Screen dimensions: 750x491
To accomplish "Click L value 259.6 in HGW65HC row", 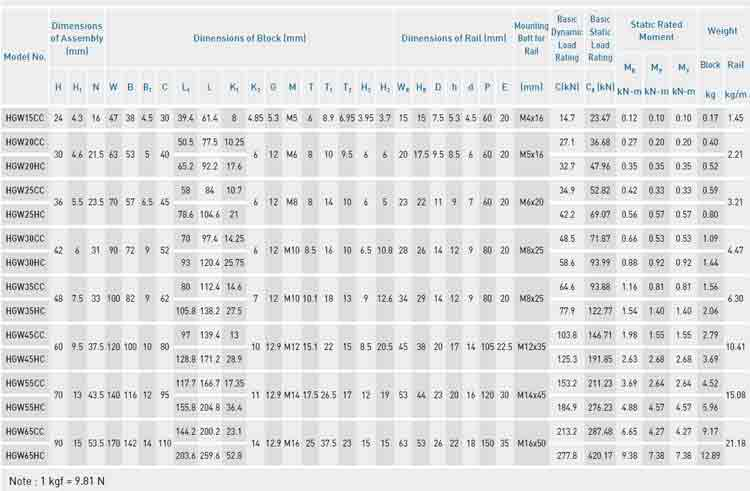I will coord(210,456).
